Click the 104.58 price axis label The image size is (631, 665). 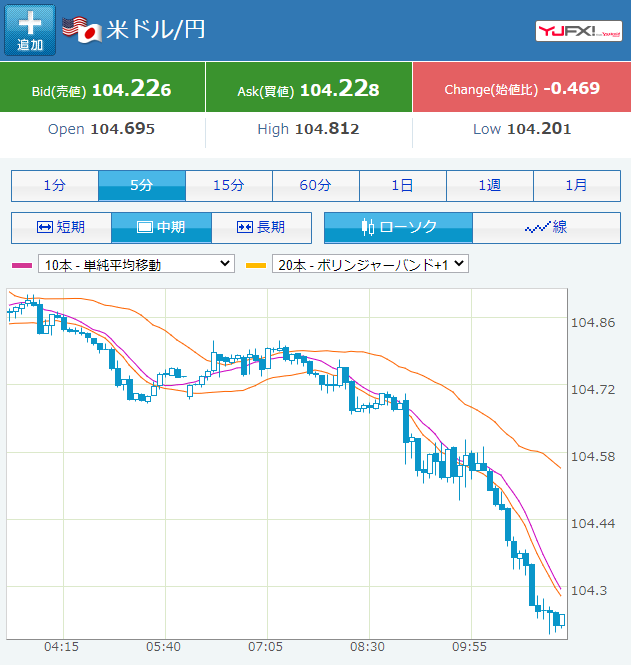click(593, 457)
